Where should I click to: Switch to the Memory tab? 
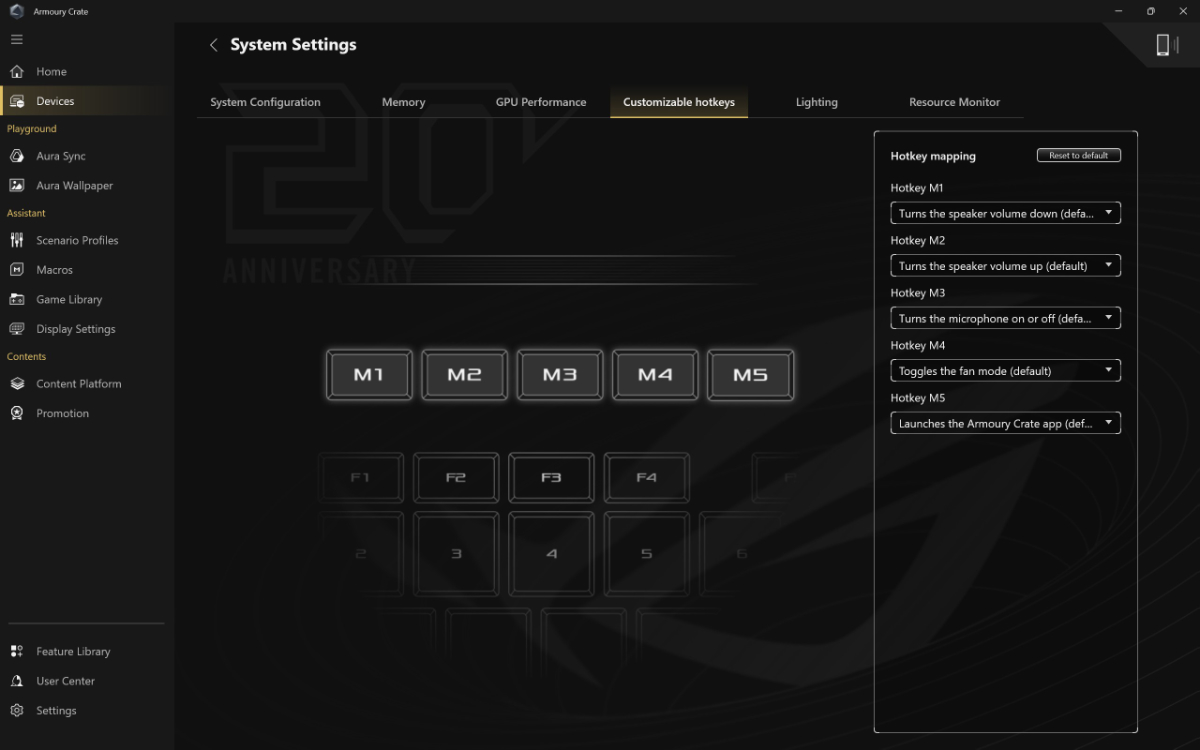pos(403,102)
